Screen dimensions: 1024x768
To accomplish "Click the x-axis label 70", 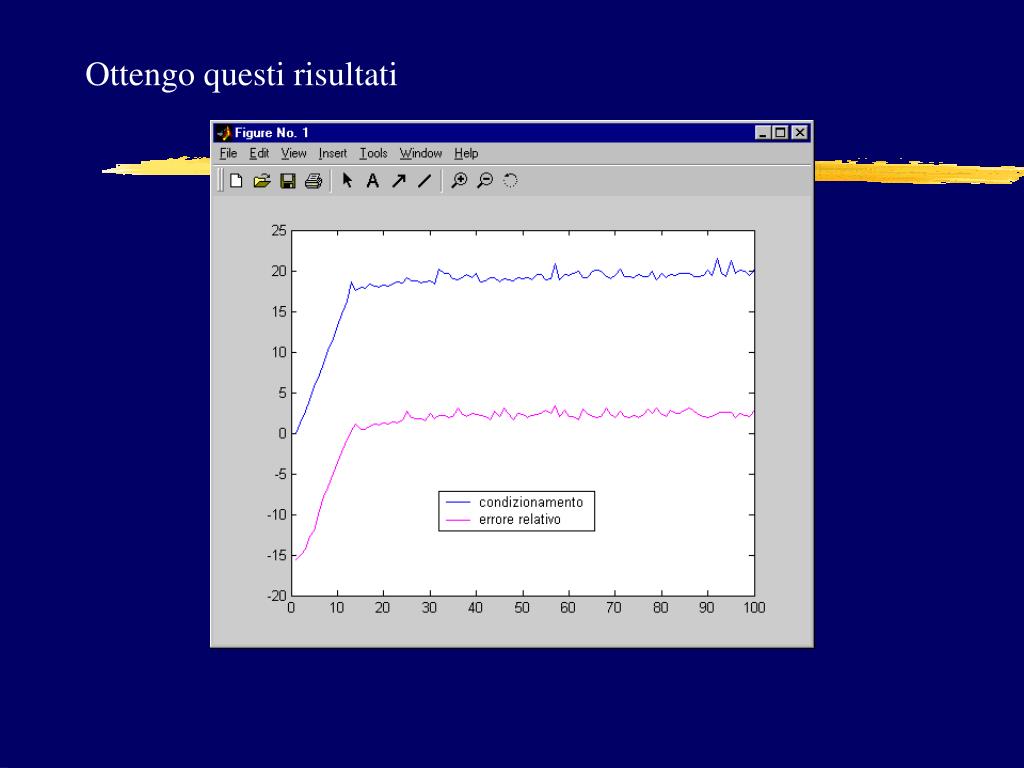I will pos(614,608).
